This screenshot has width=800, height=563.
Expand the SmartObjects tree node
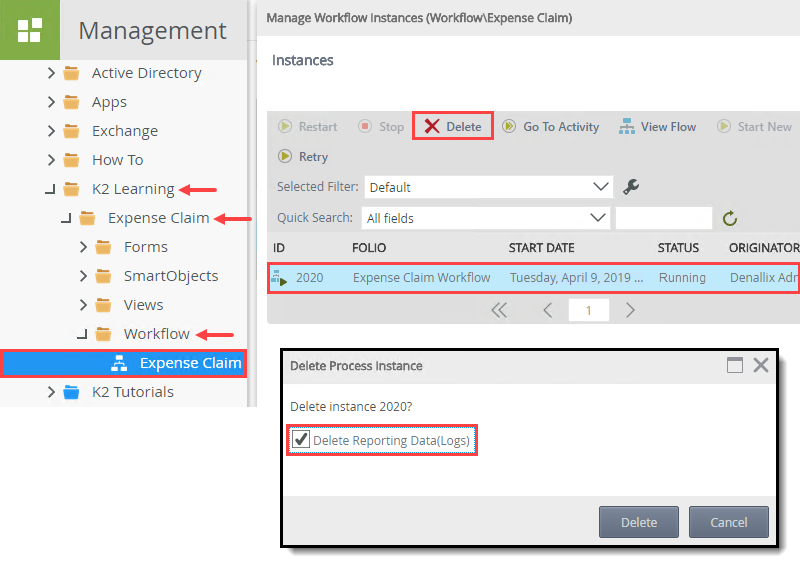84,276
